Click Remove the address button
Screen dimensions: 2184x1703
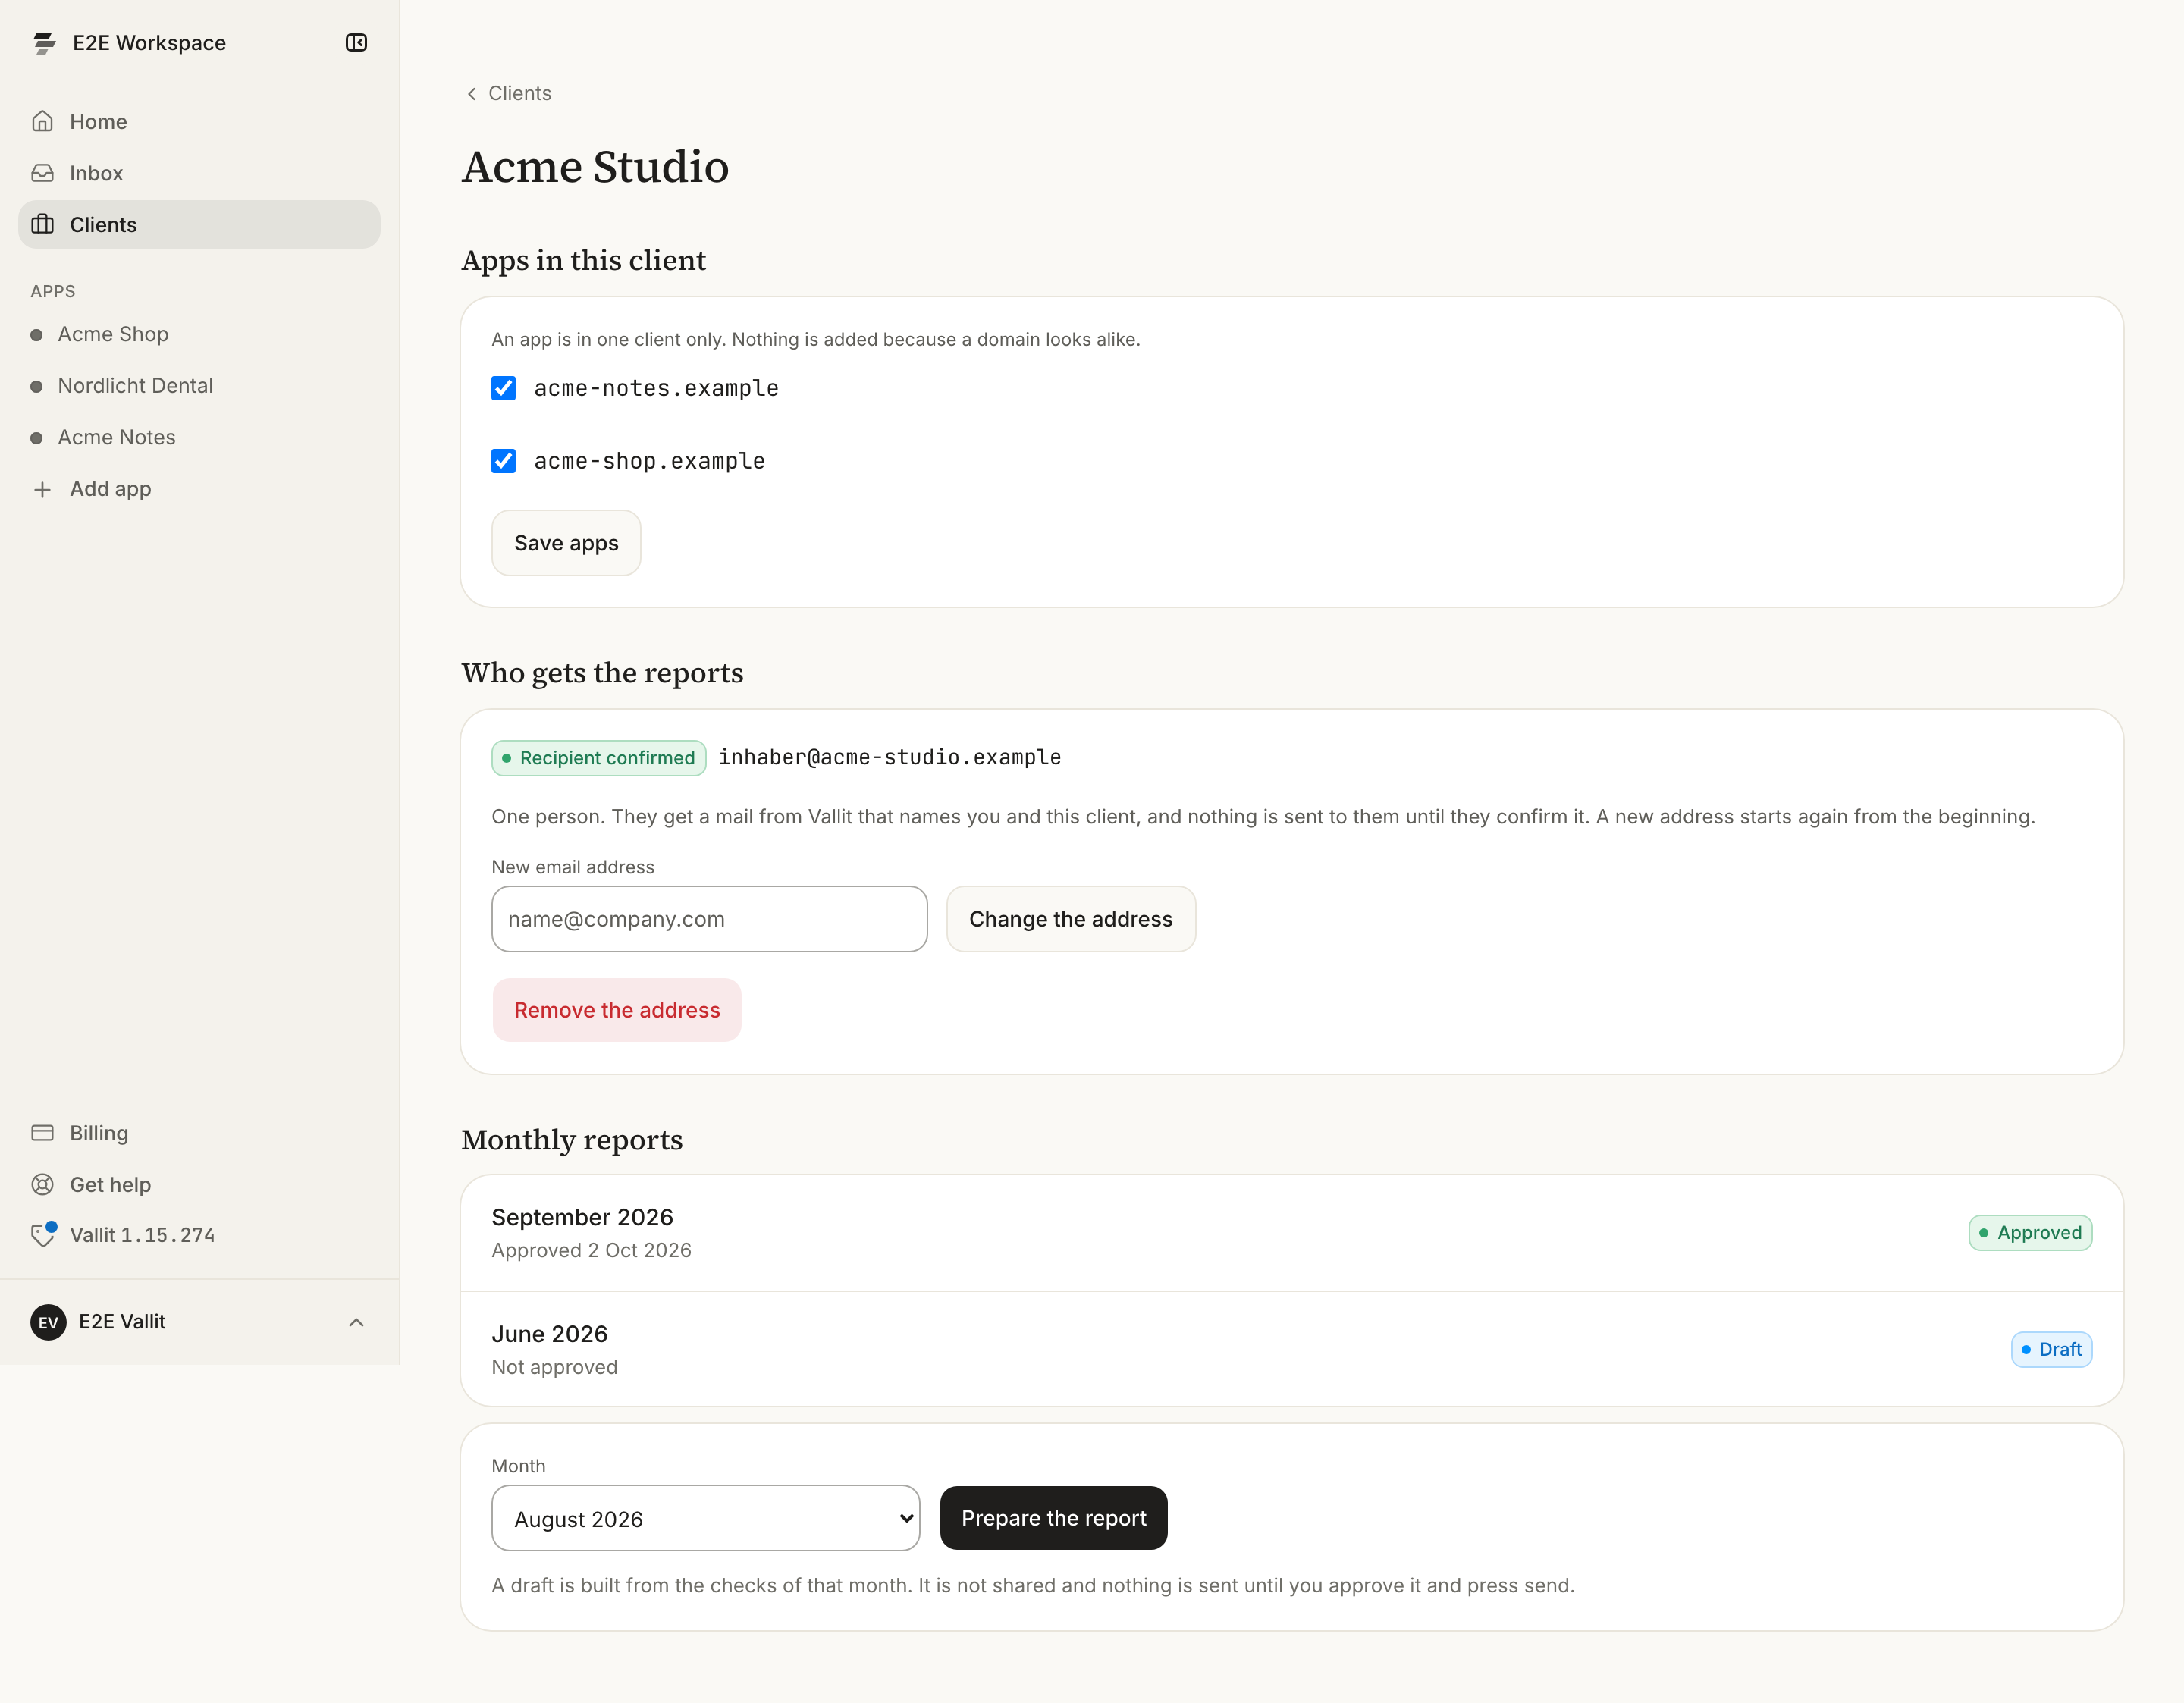(x=617, y=1010)
